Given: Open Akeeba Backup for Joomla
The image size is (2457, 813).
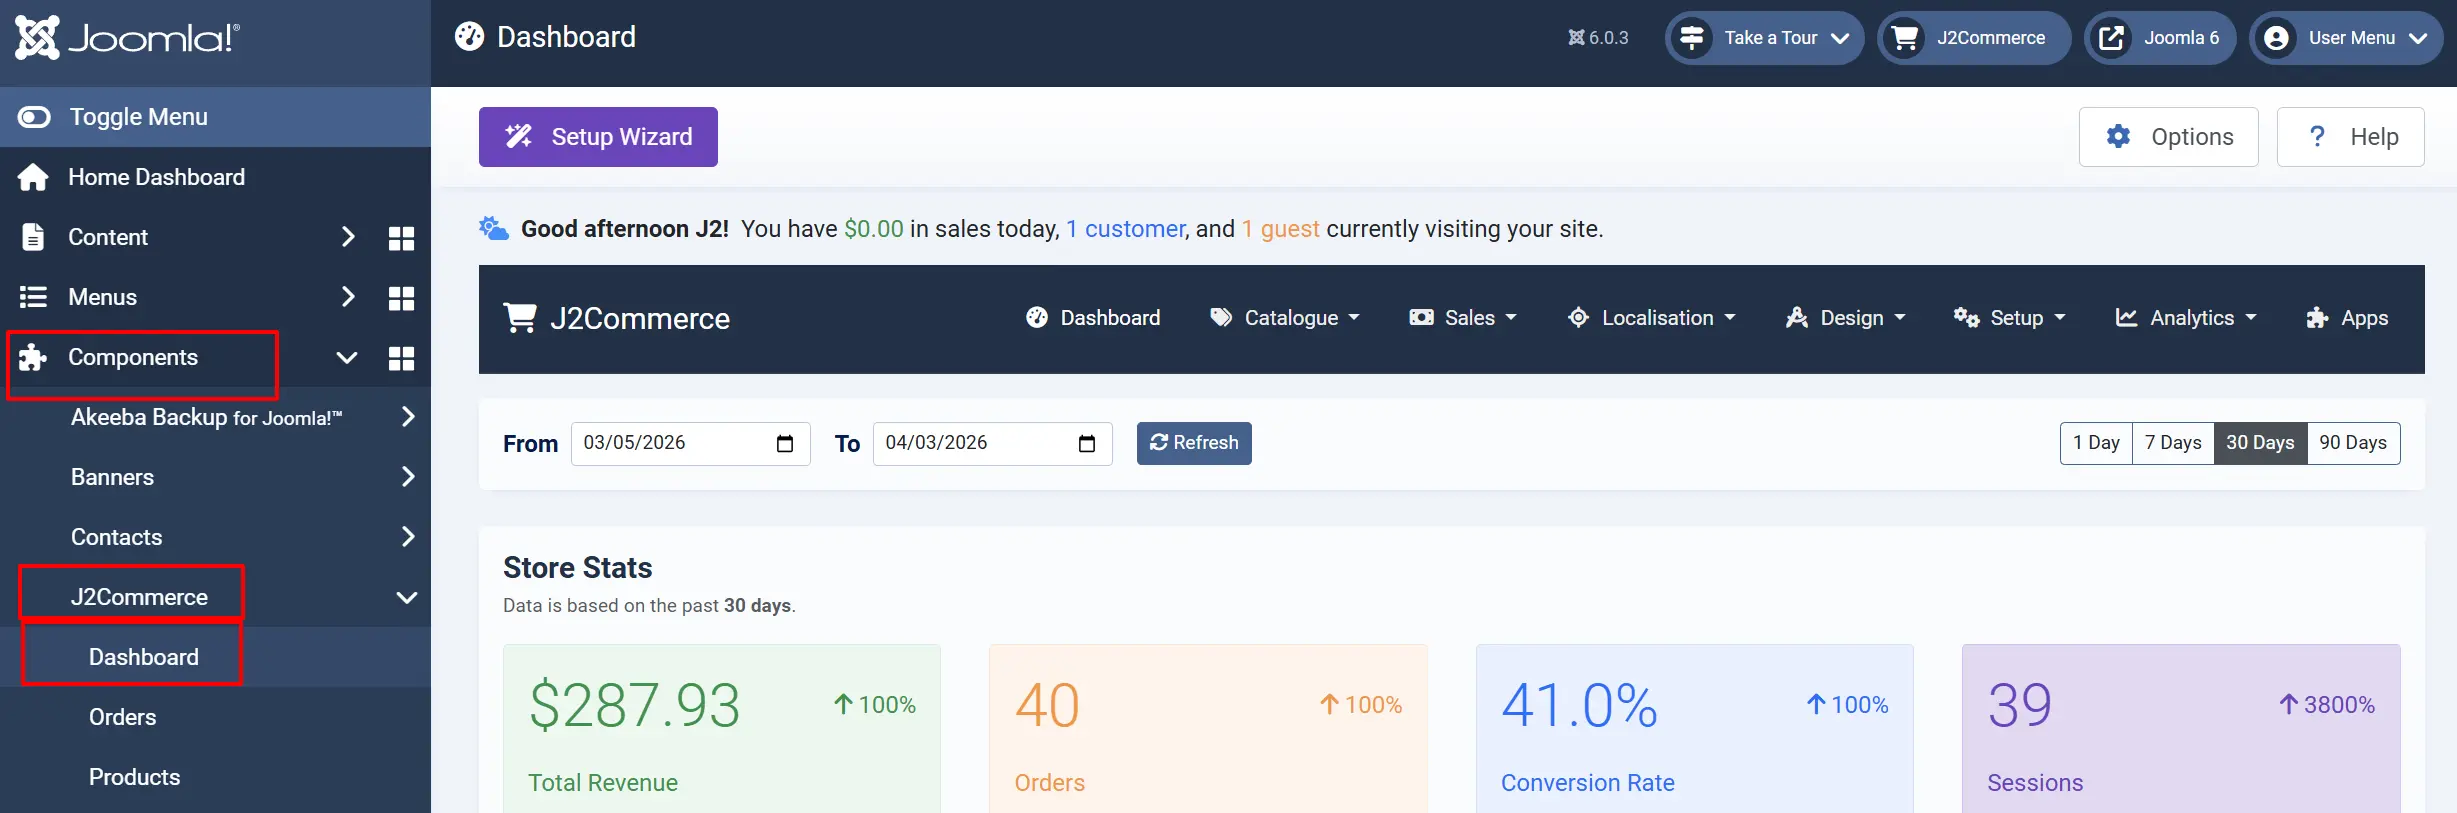Looking at the screenshot, I should point(206,417).
